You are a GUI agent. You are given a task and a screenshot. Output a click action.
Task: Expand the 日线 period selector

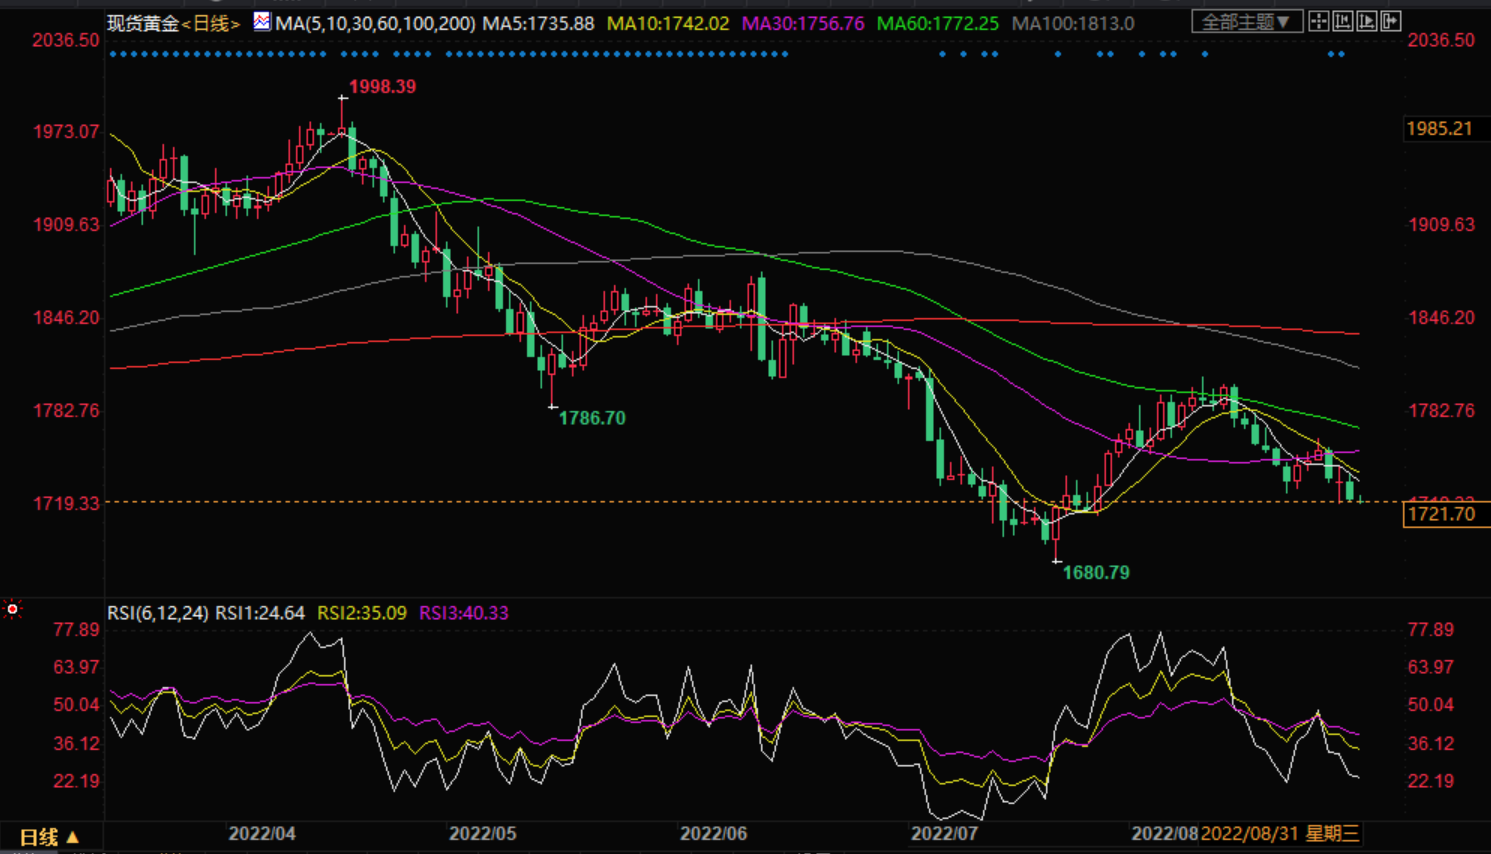[50, 837]
